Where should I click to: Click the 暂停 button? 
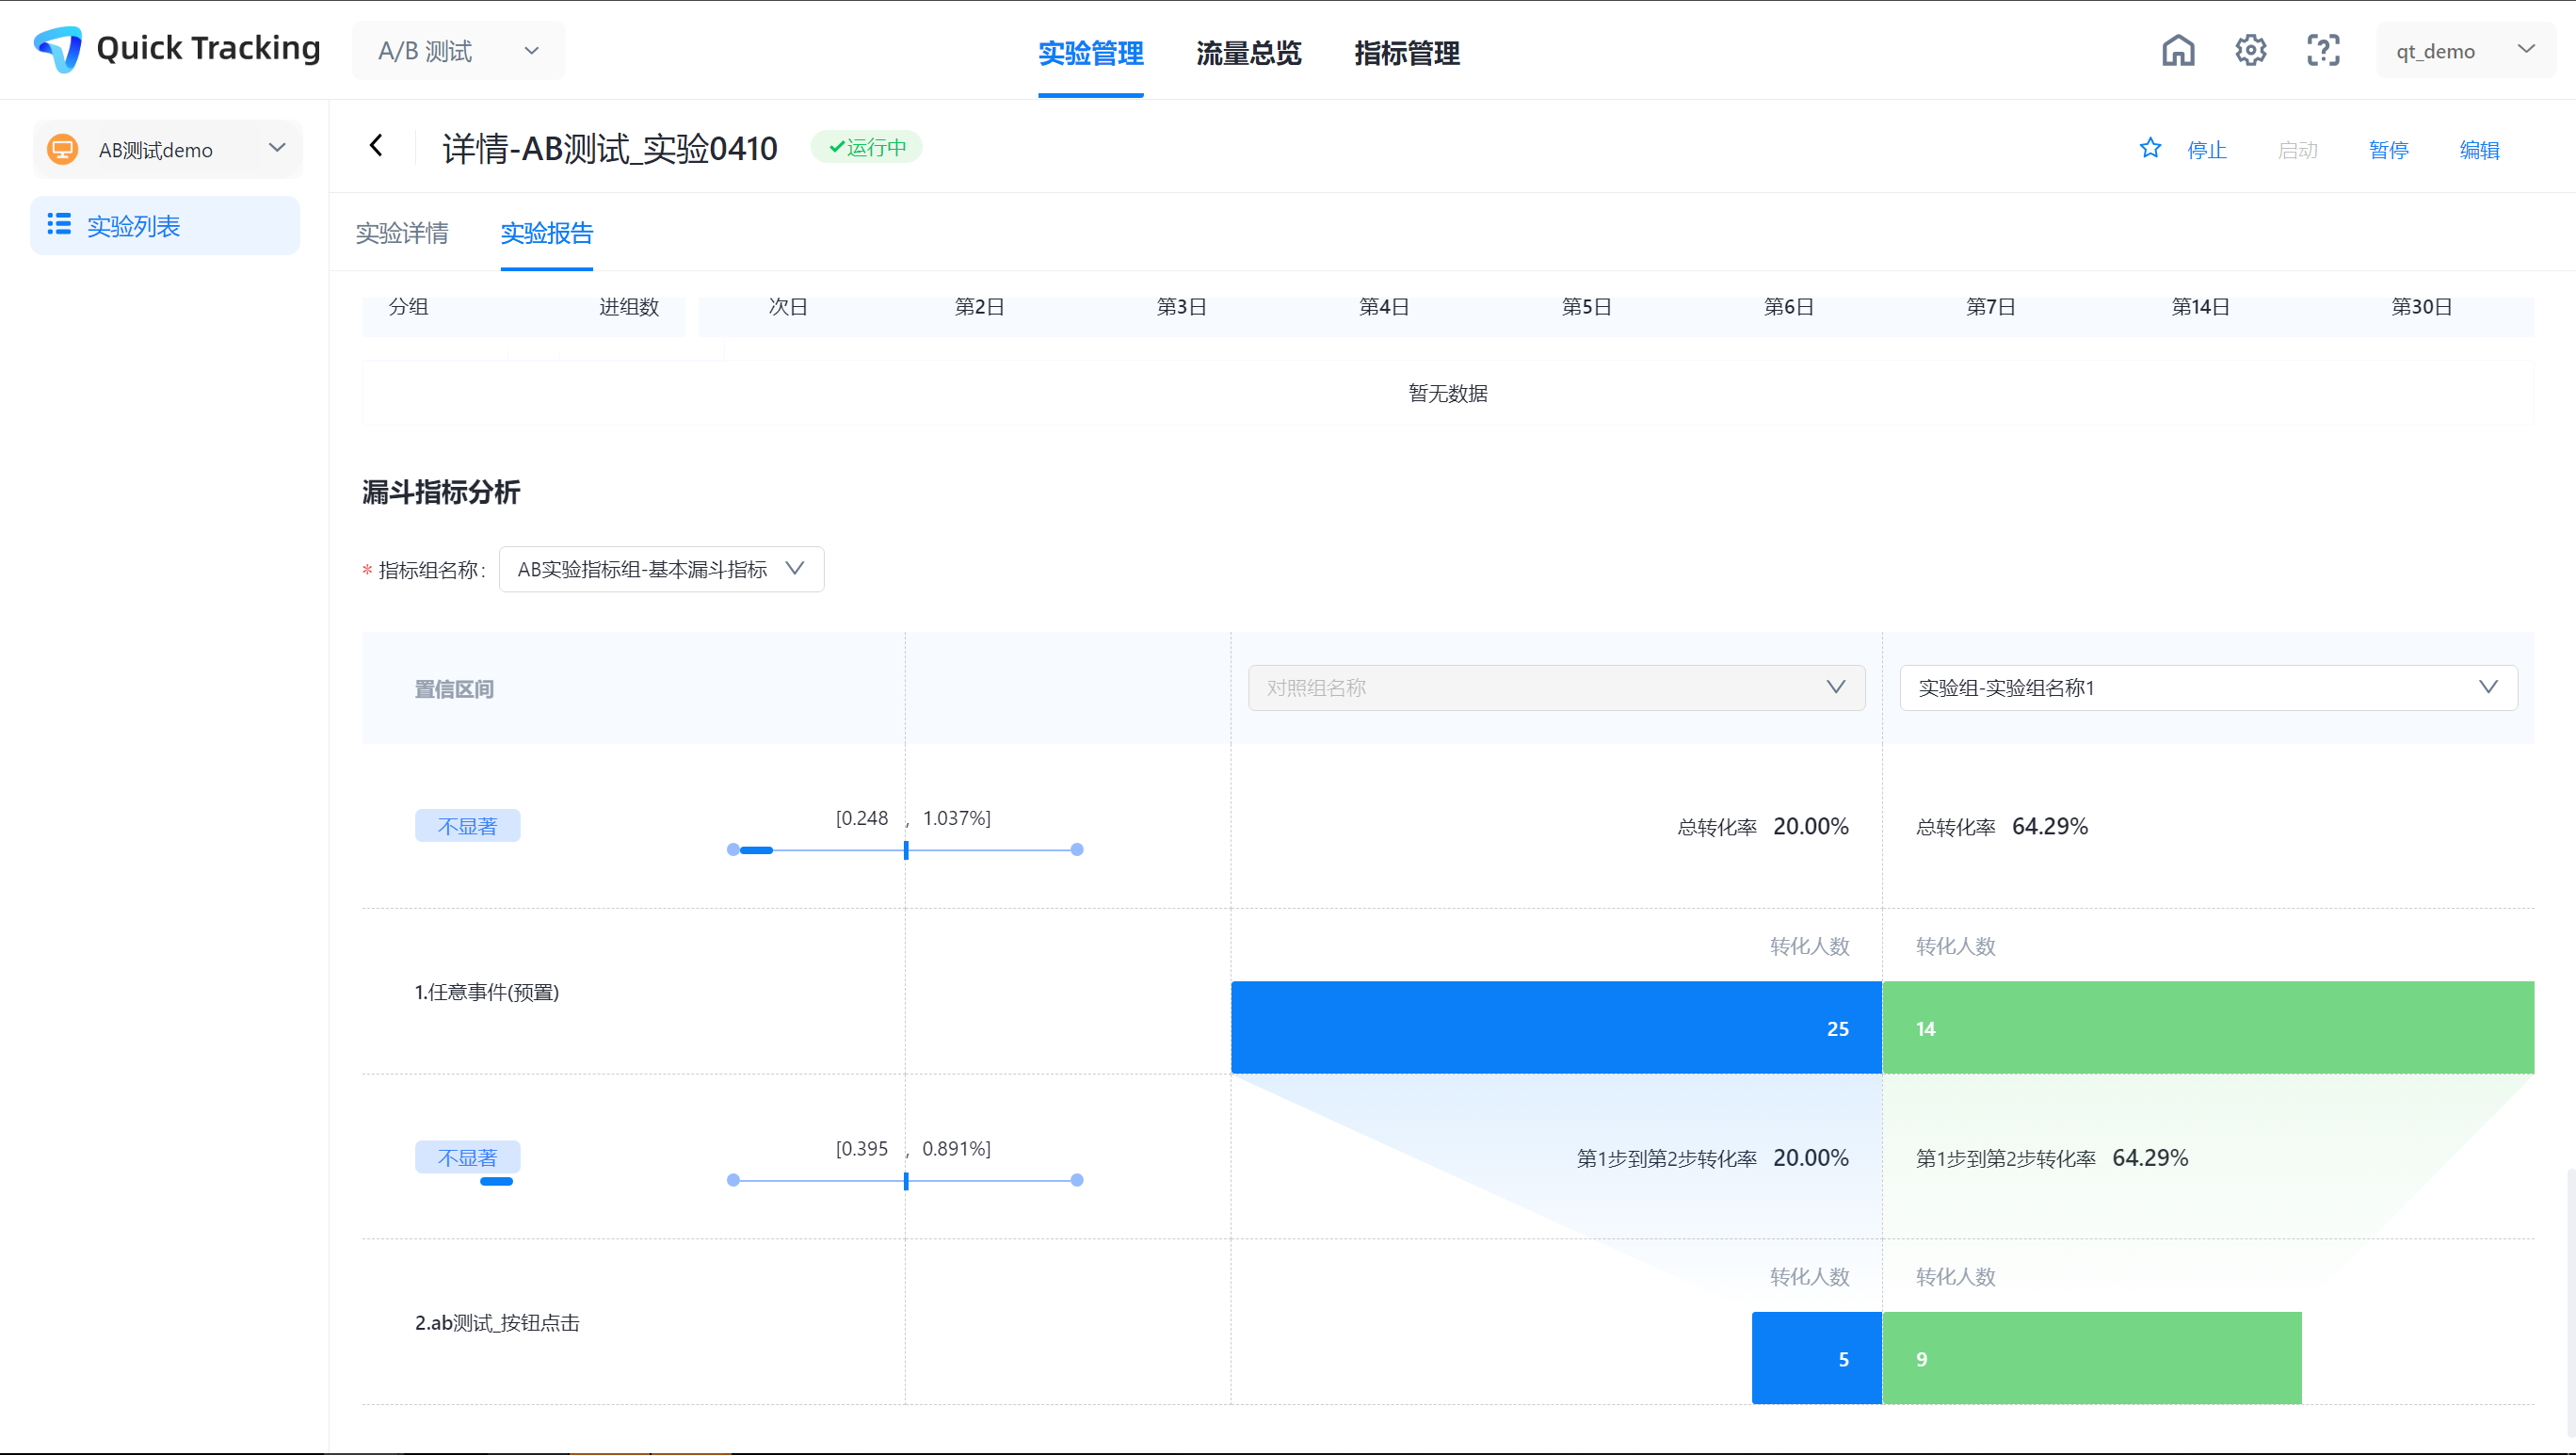pyautogui.click(x=2388, y=150)
